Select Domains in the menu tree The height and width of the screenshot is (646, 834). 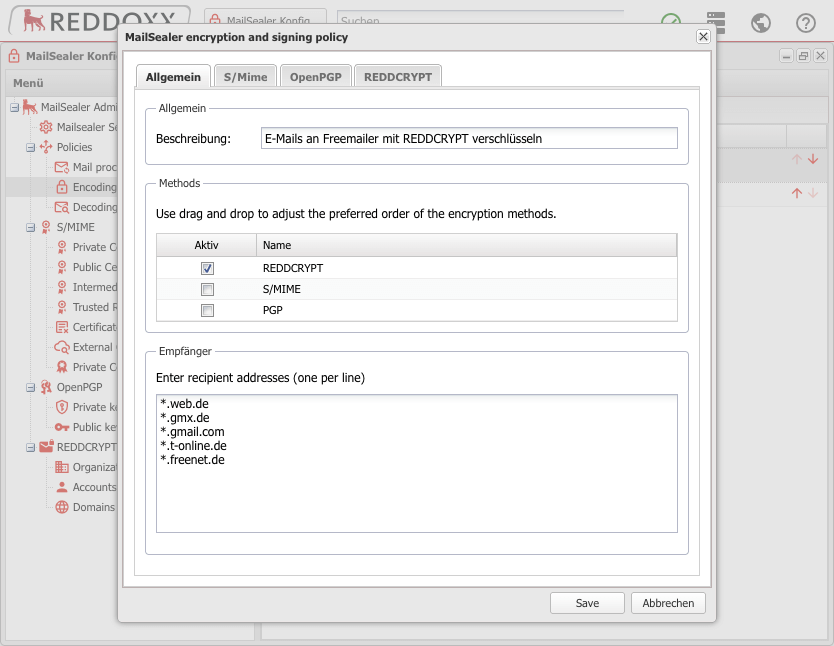click(94, 507)
